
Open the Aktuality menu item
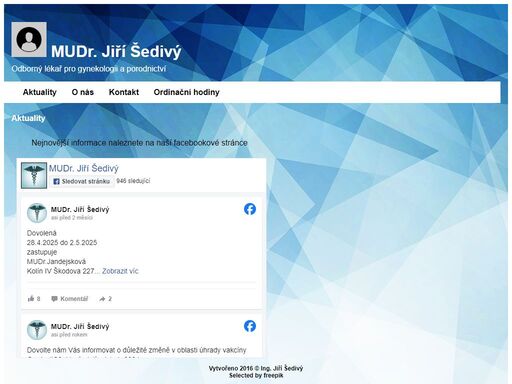point(40,92)
